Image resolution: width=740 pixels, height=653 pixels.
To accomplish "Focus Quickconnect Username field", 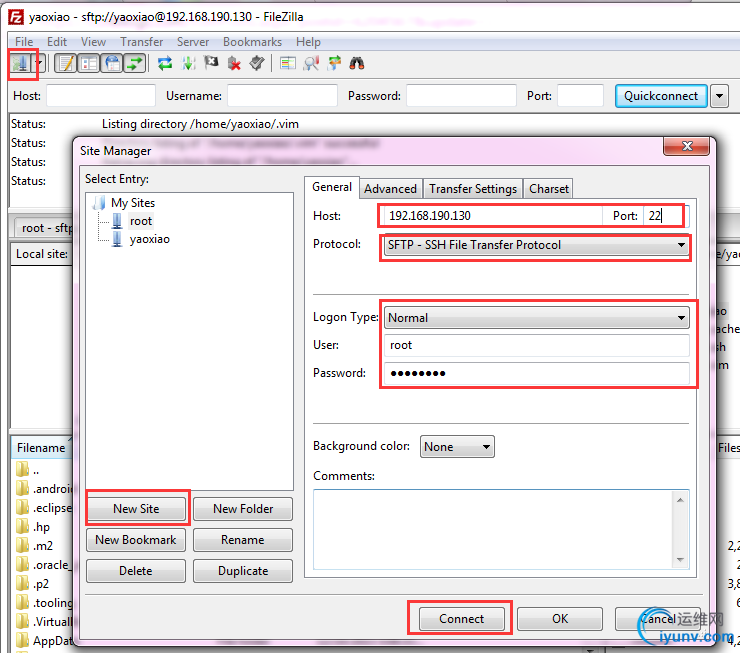I will coord(282,96).
